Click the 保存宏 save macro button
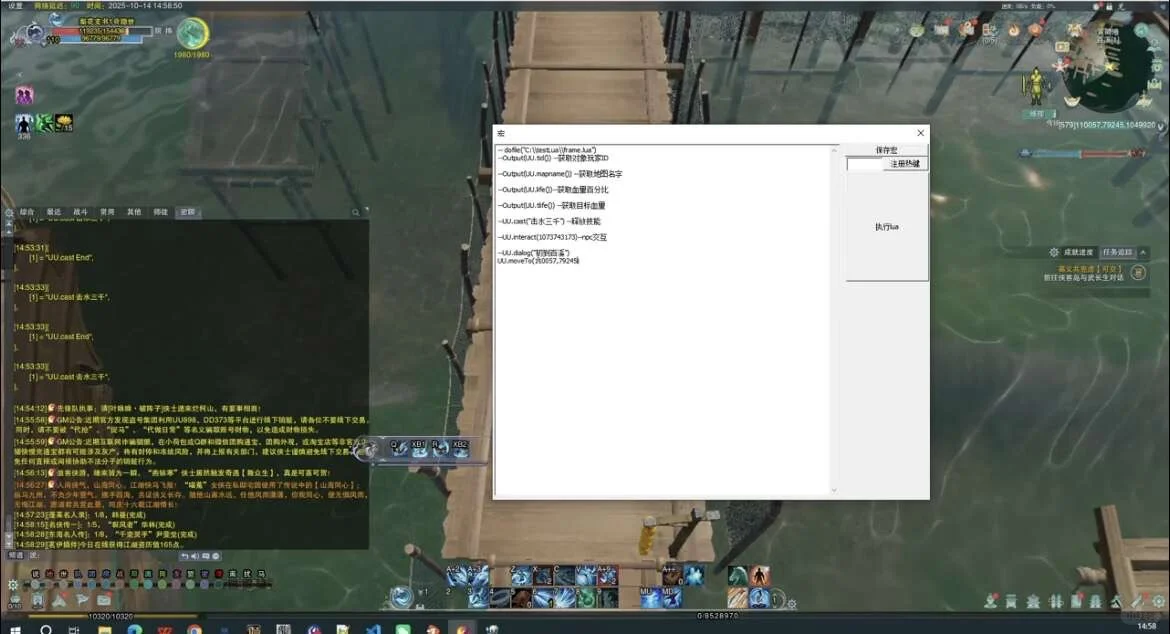This screenshot has width=1170, height=634. click(886, 150)
